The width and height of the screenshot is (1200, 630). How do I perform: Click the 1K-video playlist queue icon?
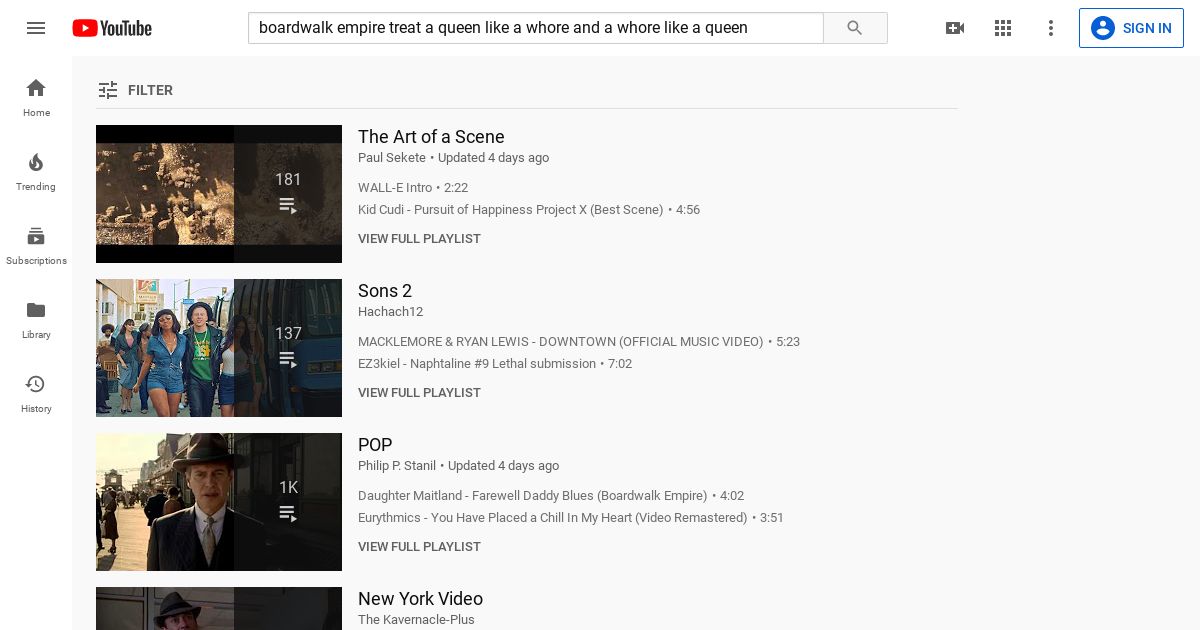pos(288,513)
